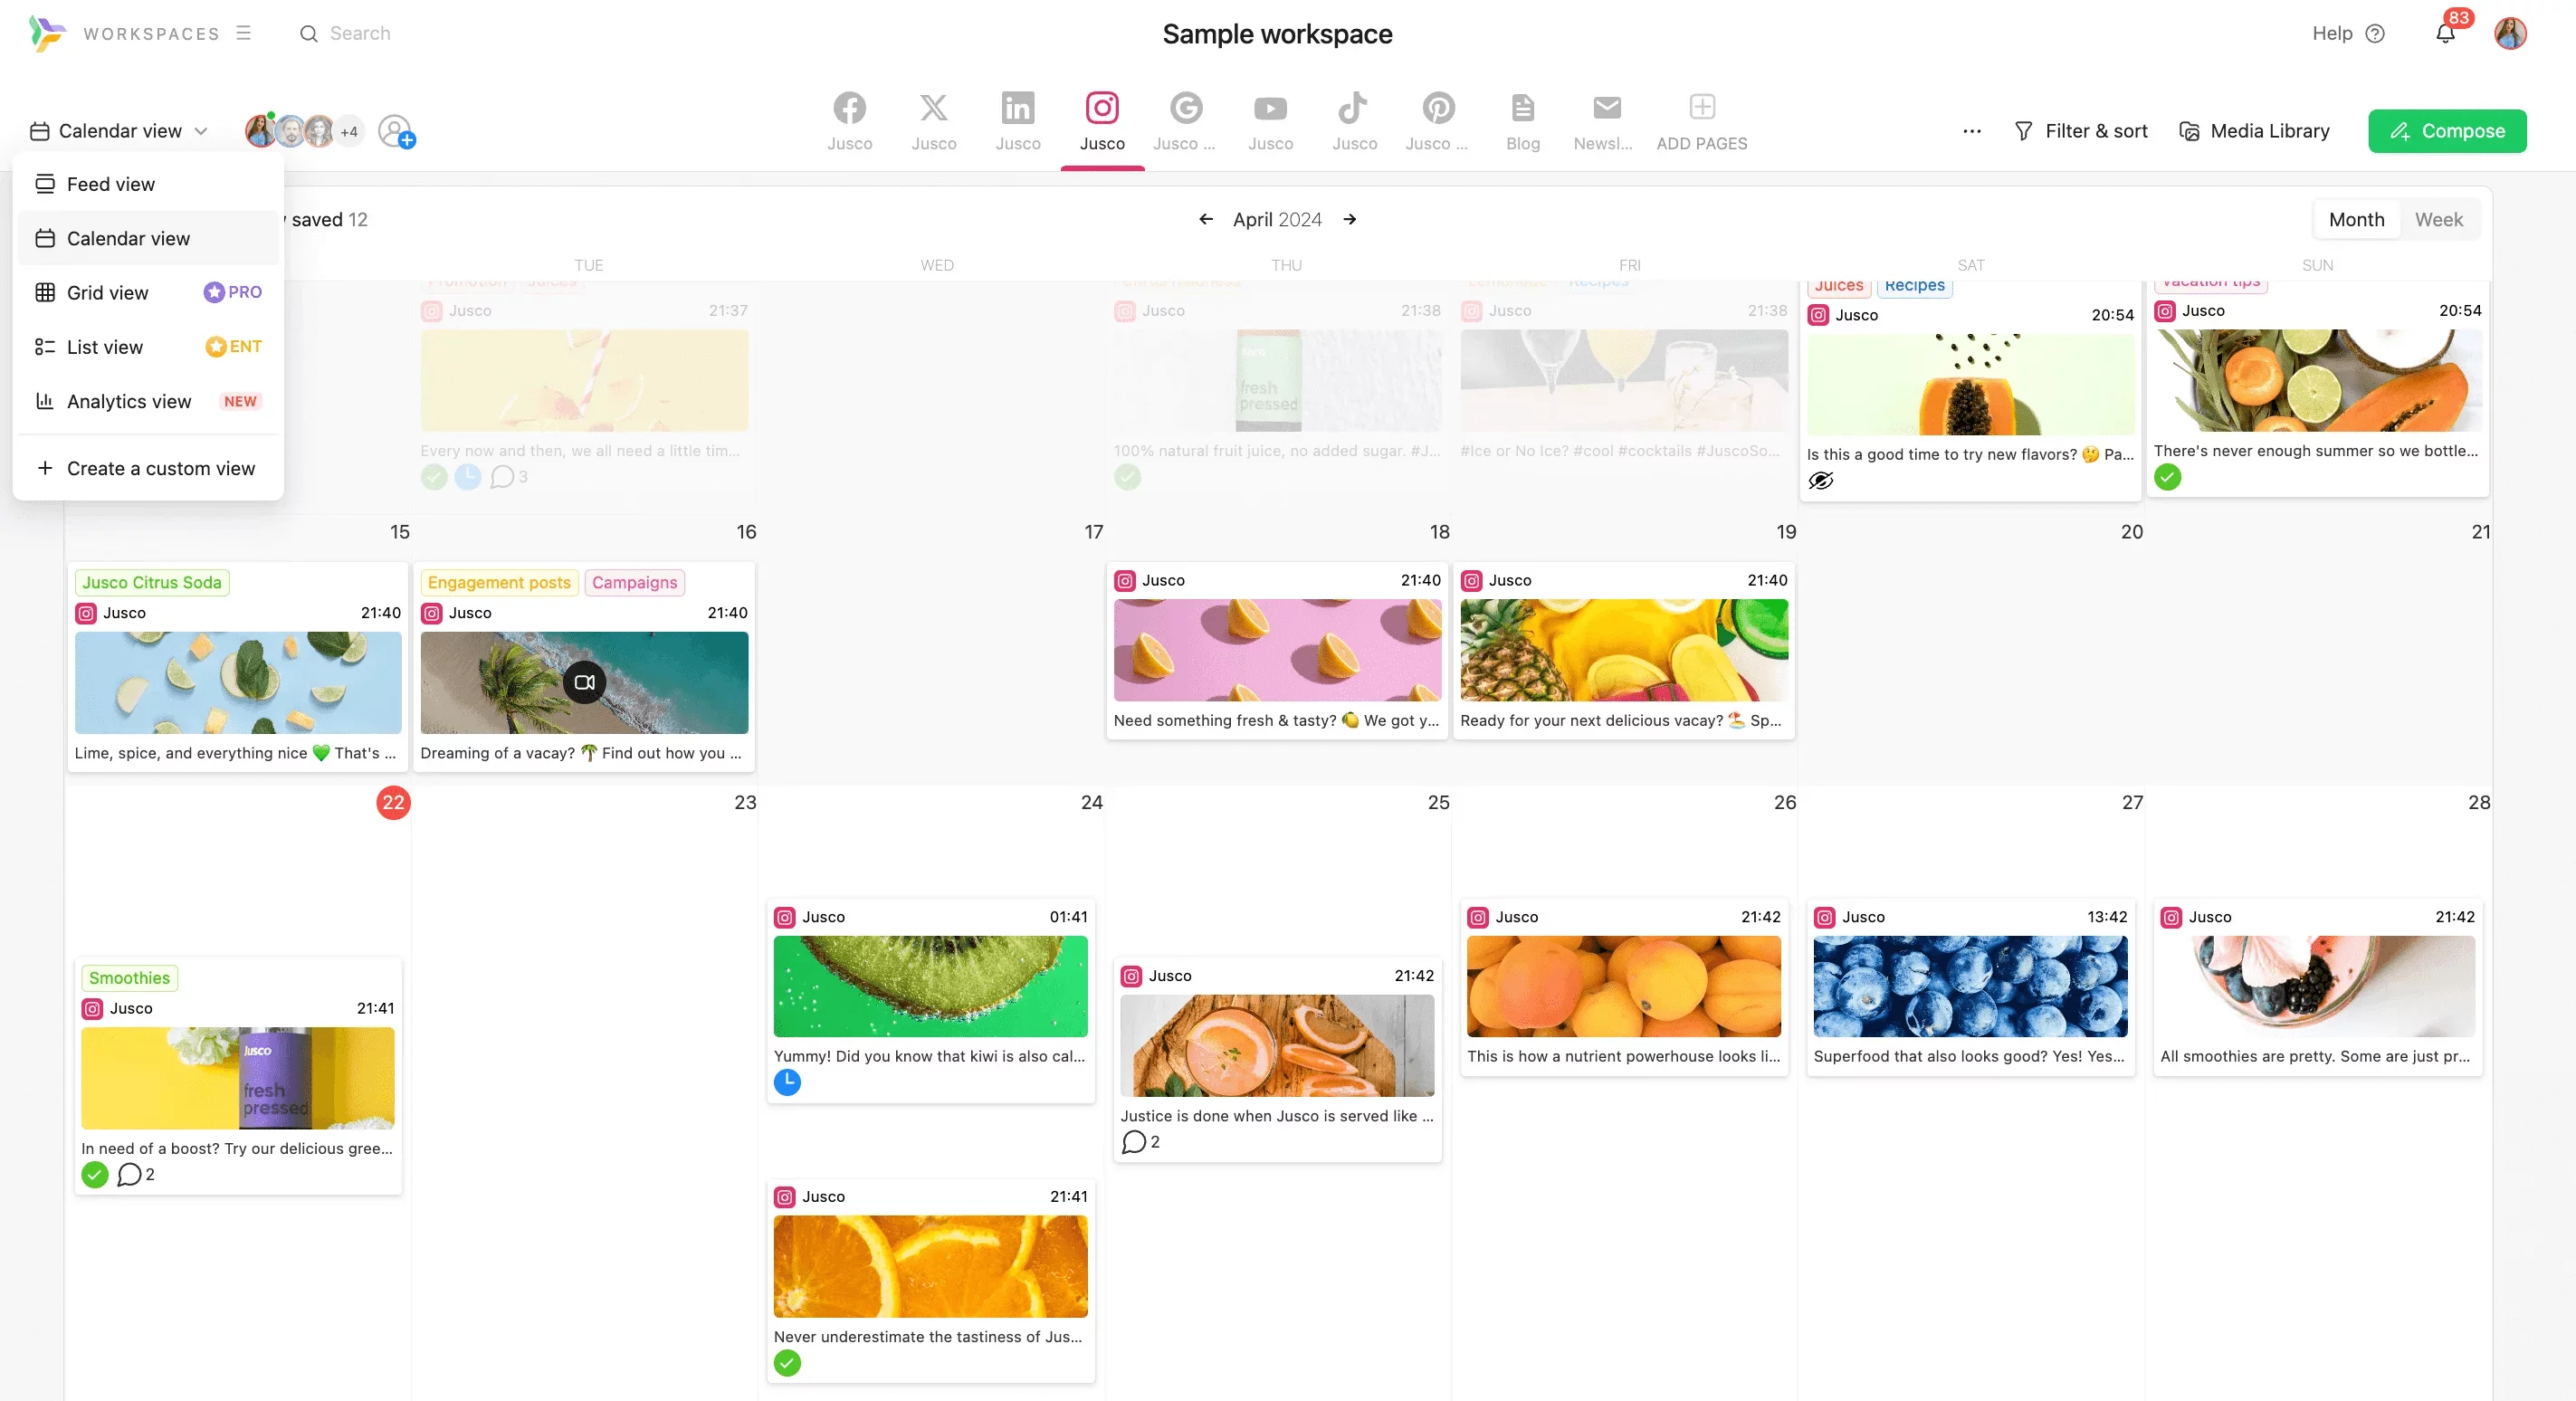The width and height of the screenshot is (2576, 1401).
Task: Switch to Week view
Action: (x=2438, y=219)
